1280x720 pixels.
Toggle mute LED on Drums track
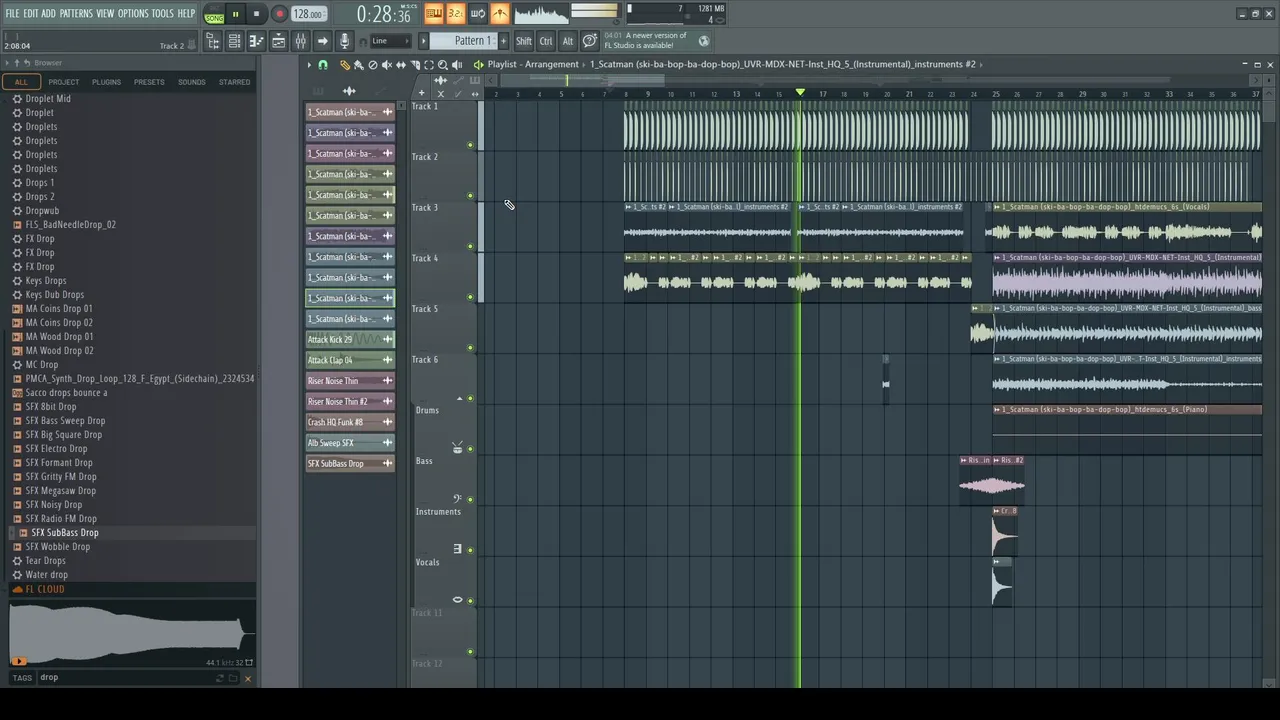[x=471, y=449]
